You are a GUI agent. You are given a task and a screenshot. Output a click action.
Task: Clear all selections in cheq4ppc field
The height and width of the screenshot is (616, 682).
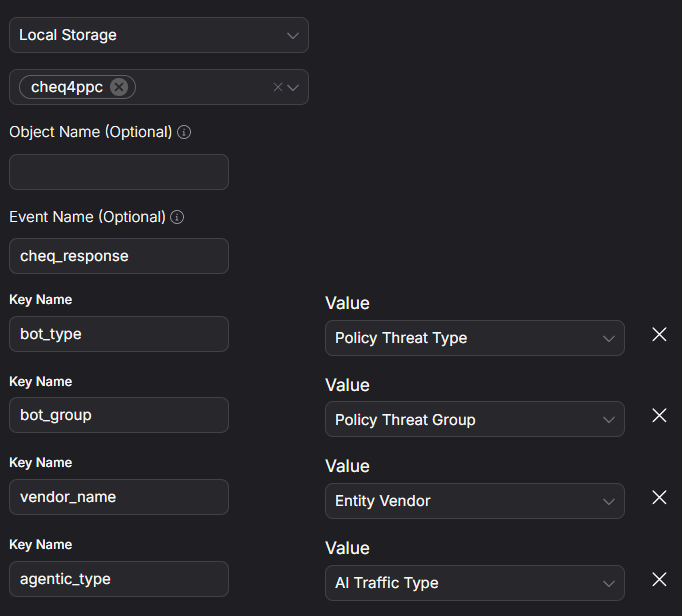tap(277, 87)
